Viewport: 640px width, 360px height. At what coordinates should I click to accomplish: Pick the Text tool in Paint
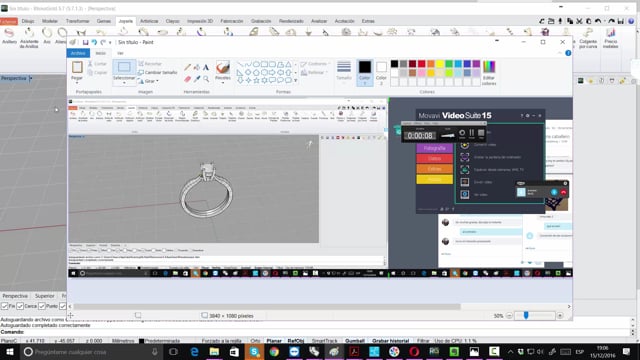206,67
